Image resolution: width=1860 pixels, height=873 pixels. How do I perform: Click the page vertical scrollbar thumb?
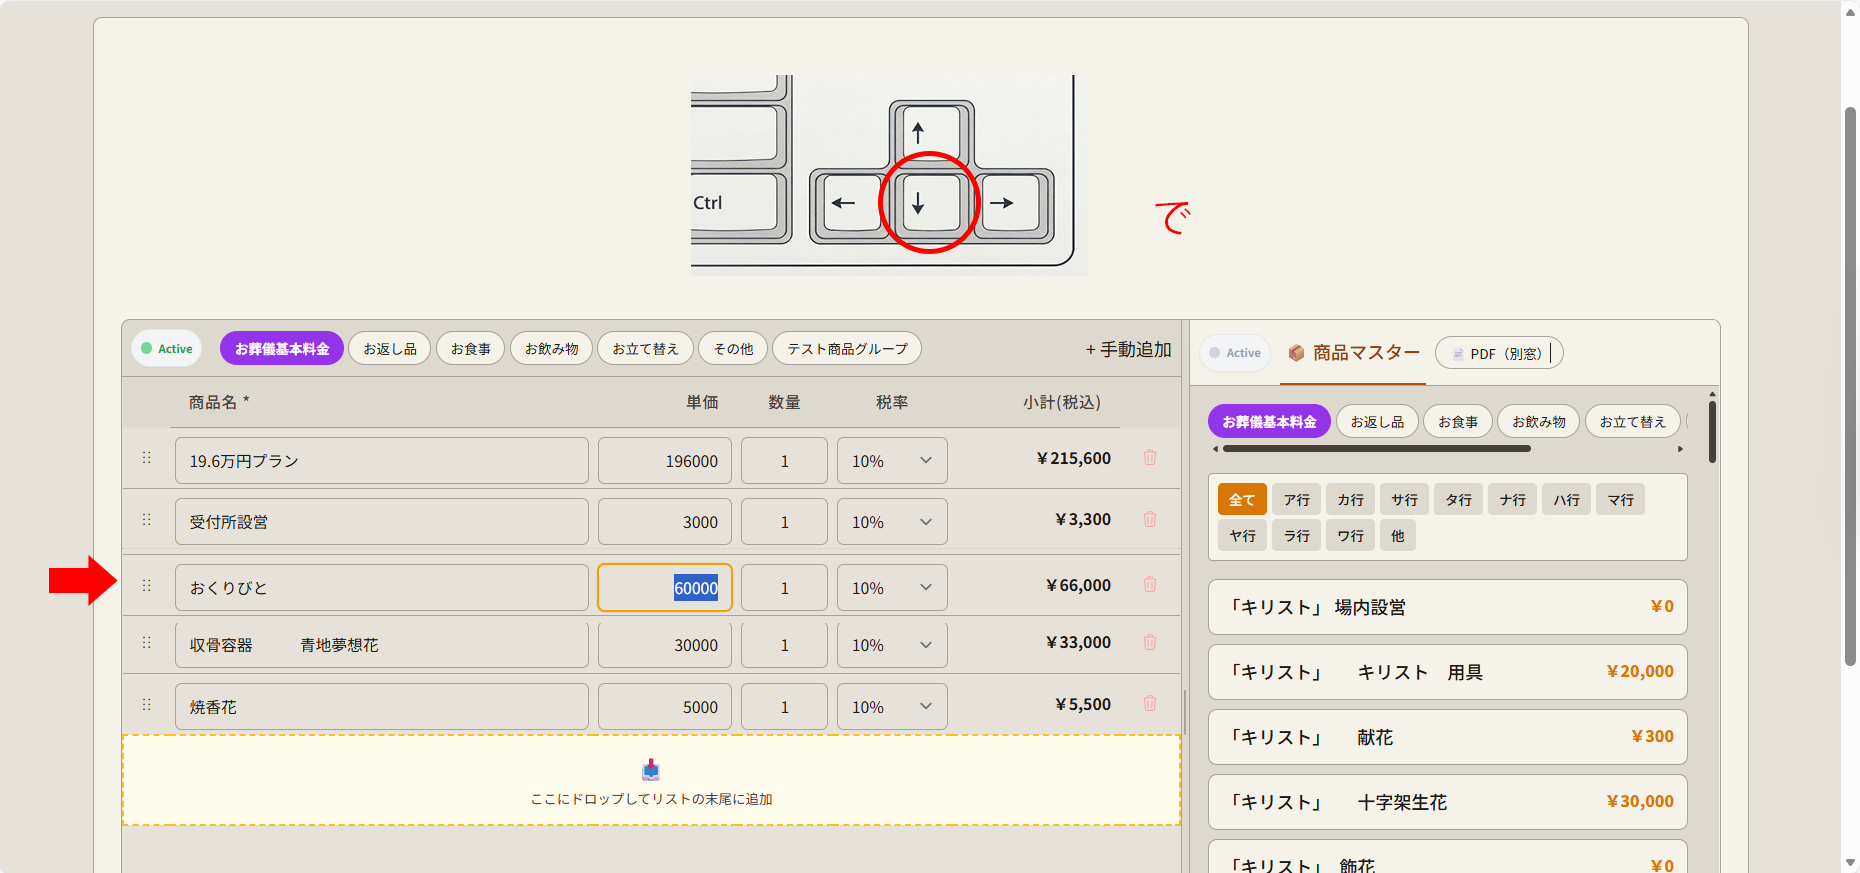click(x=1850, y=385)
